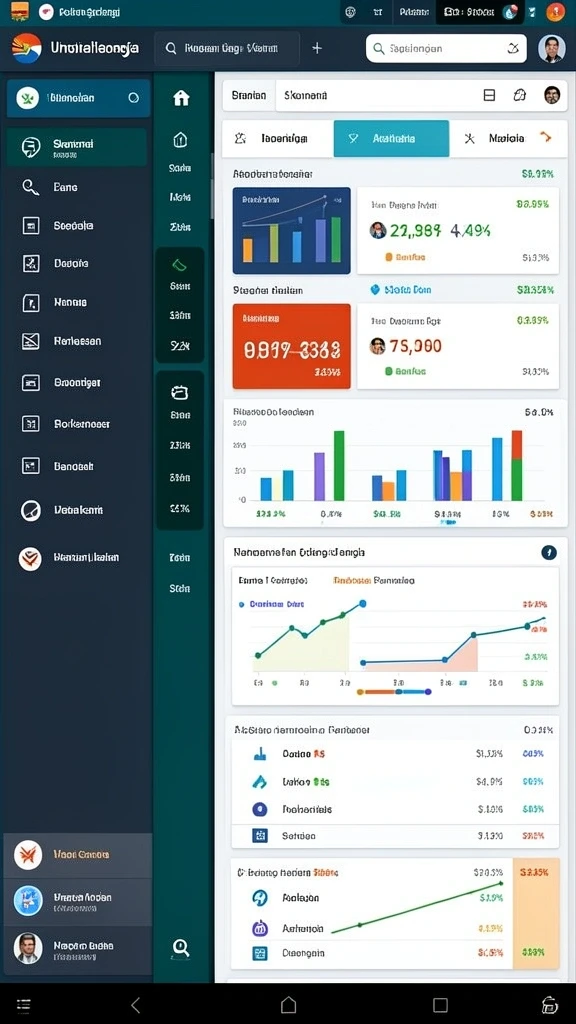Open the user avatar menu at top right
Image resolution: width=576 pixels, height=1024 pixels.
(x=552, y=48)
